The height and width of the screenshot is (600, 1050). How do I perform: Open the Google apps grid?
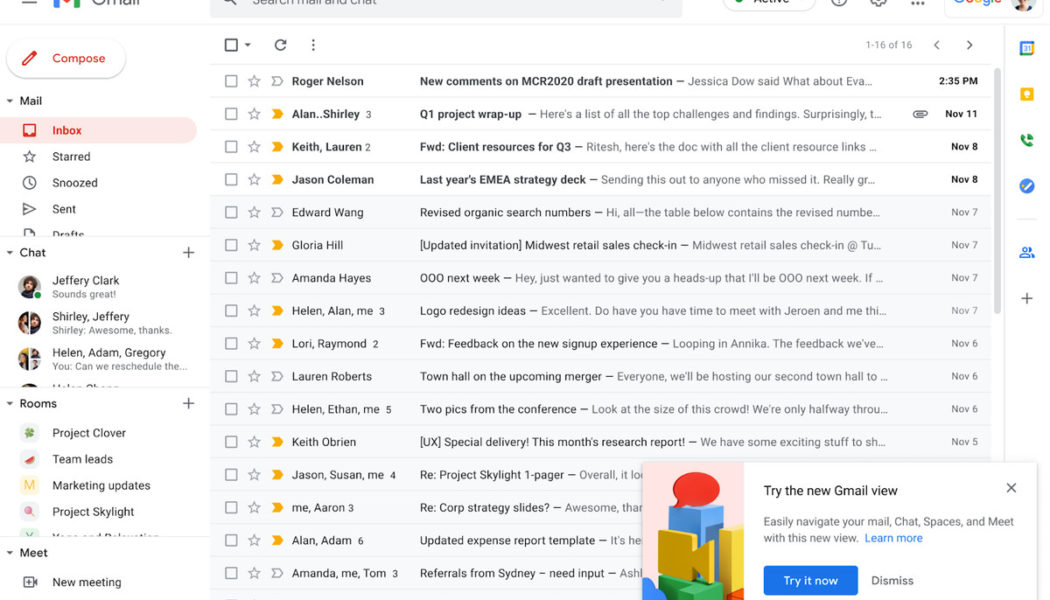(x=918, y=3)
